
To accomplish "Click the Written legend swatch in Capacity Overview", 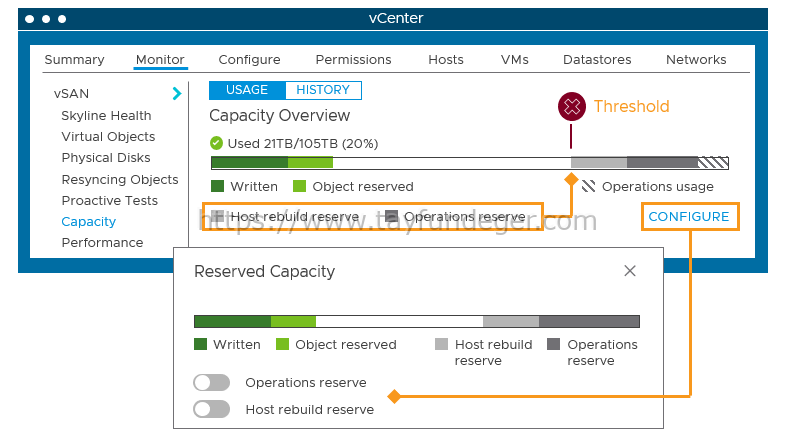I will pos(217,186).
